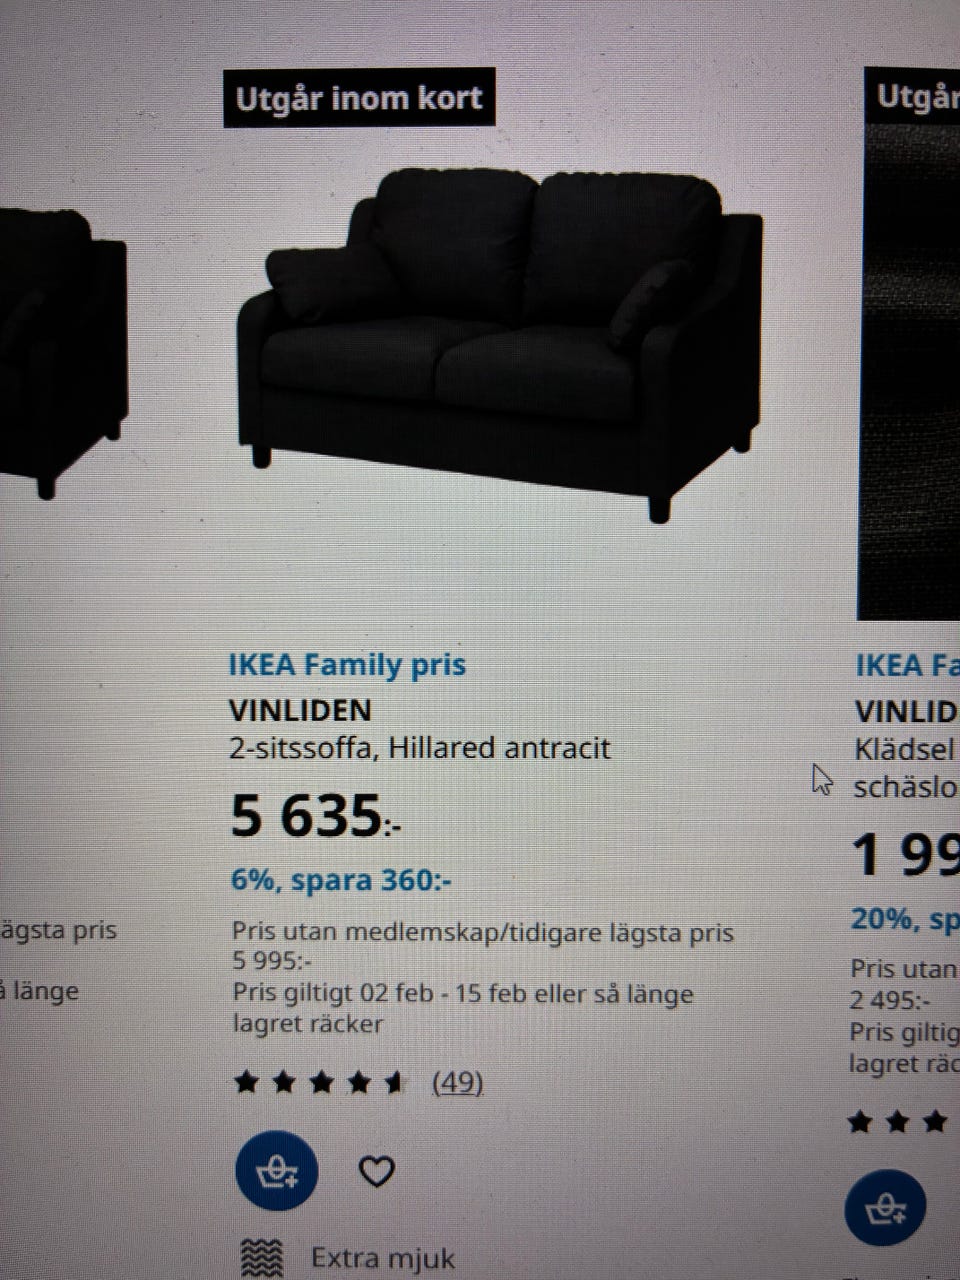Add the VINLIDEN klädsel item to cart
The width and height of the screenshot is (960, 1280).
click(x=885, y=1210)
